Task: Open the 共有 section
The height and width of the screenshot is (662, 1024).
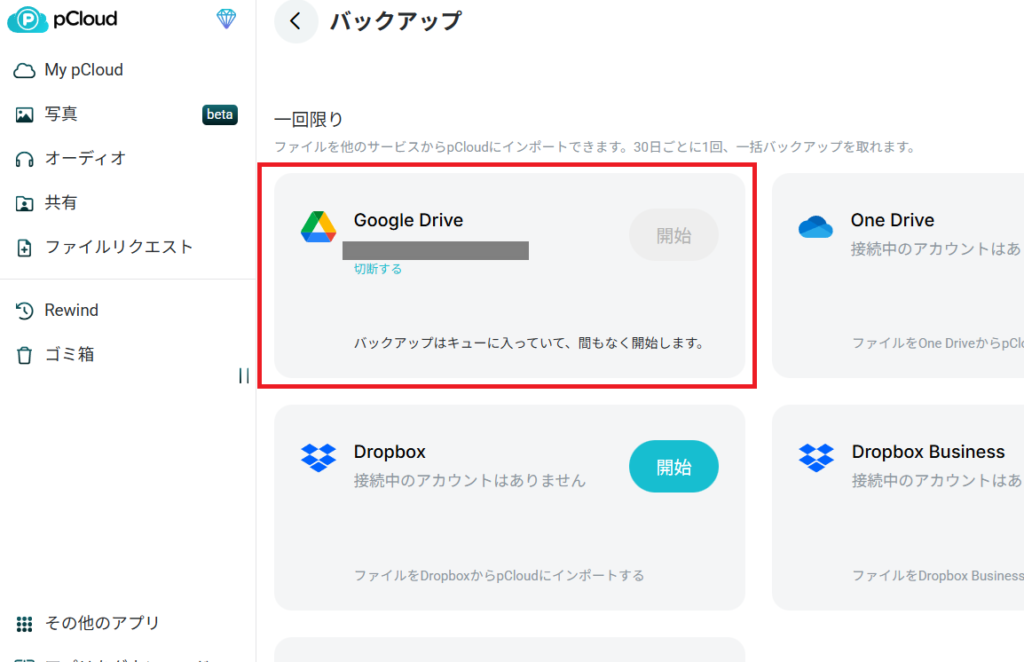Action: [61, 203]
